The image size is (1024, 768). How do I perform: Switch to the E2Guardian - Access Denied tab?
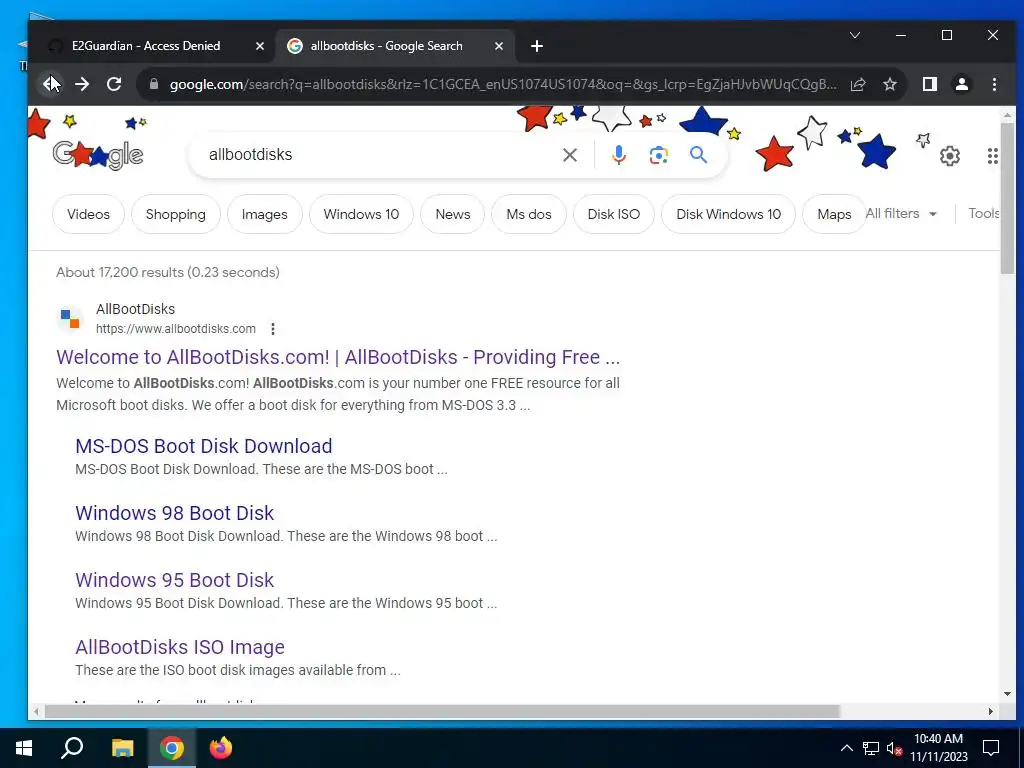pyautogui.click(x=146, y=46)
